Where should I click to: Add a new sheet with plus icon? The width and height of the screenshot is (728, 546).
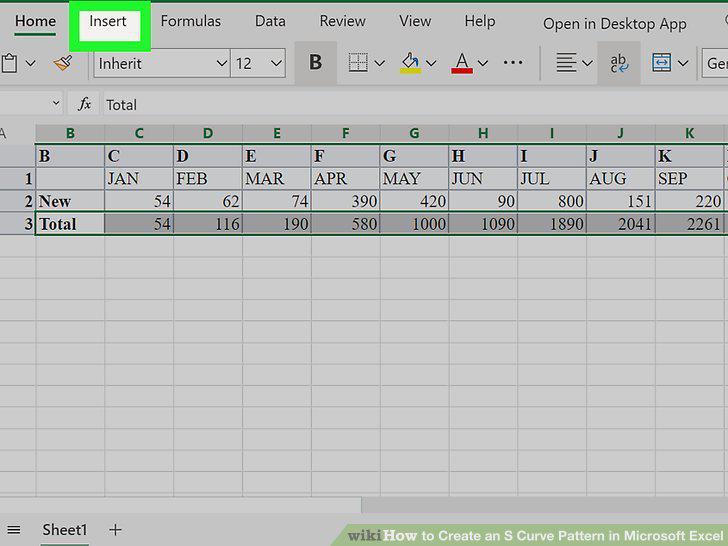point(116,530)
